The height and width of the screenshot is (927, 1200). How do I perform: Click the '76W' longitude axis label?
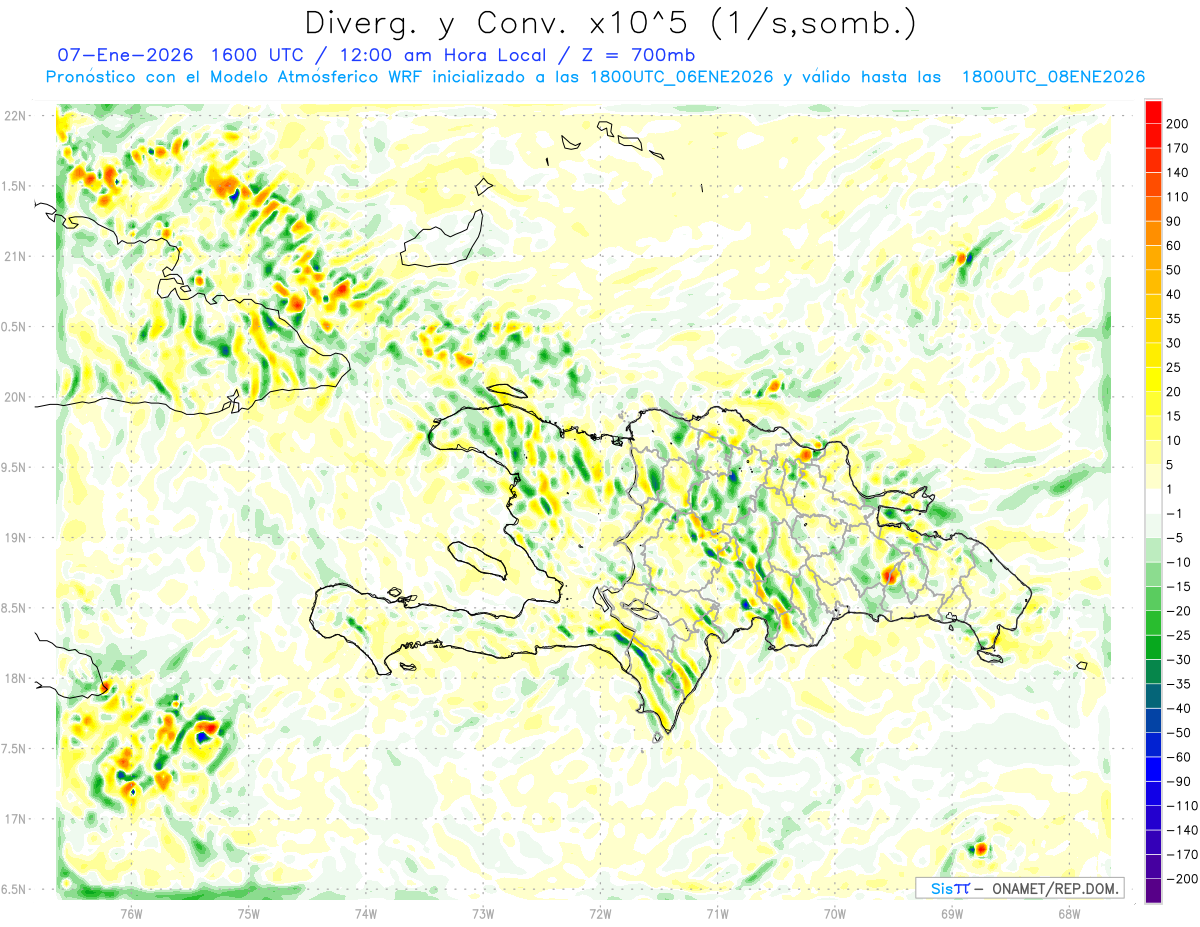pos(131,913)
